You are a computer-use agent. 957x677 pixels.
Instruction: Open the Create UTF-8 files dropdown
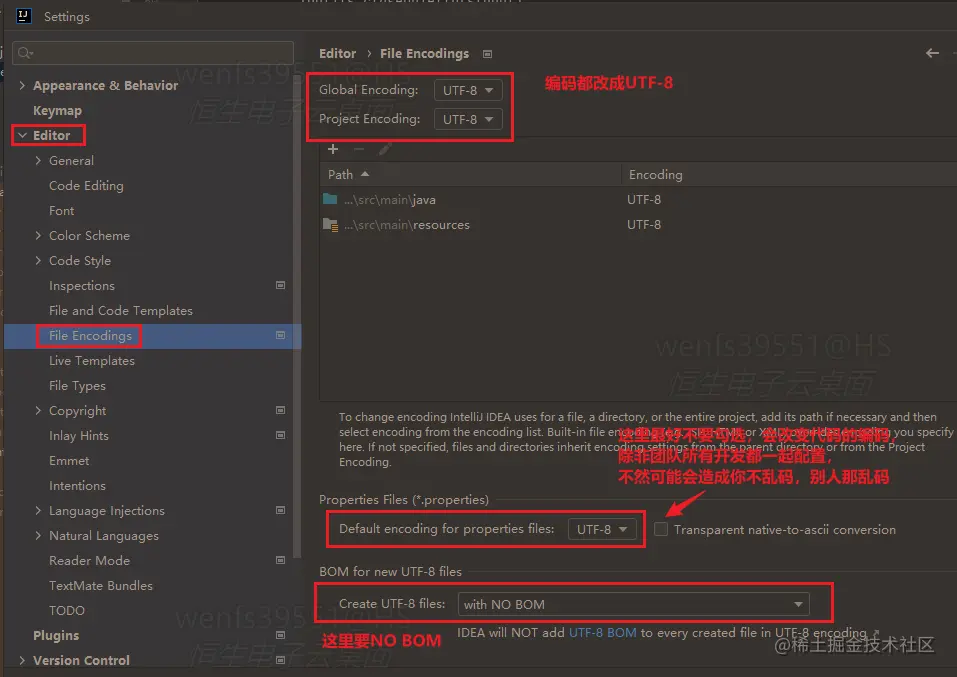tap(634, 604)
